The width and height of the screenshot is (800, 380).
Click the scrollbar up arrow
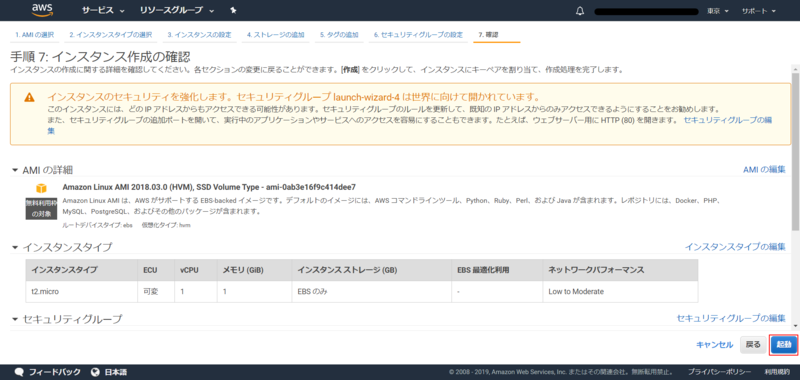click(795, 68)
